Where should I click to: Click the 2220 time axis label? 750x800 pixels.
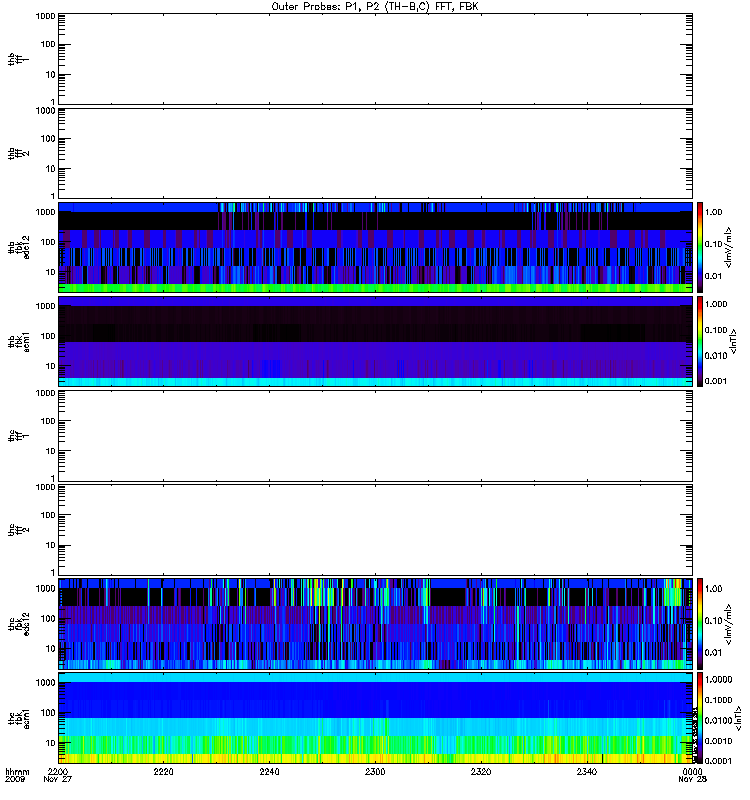163,772
